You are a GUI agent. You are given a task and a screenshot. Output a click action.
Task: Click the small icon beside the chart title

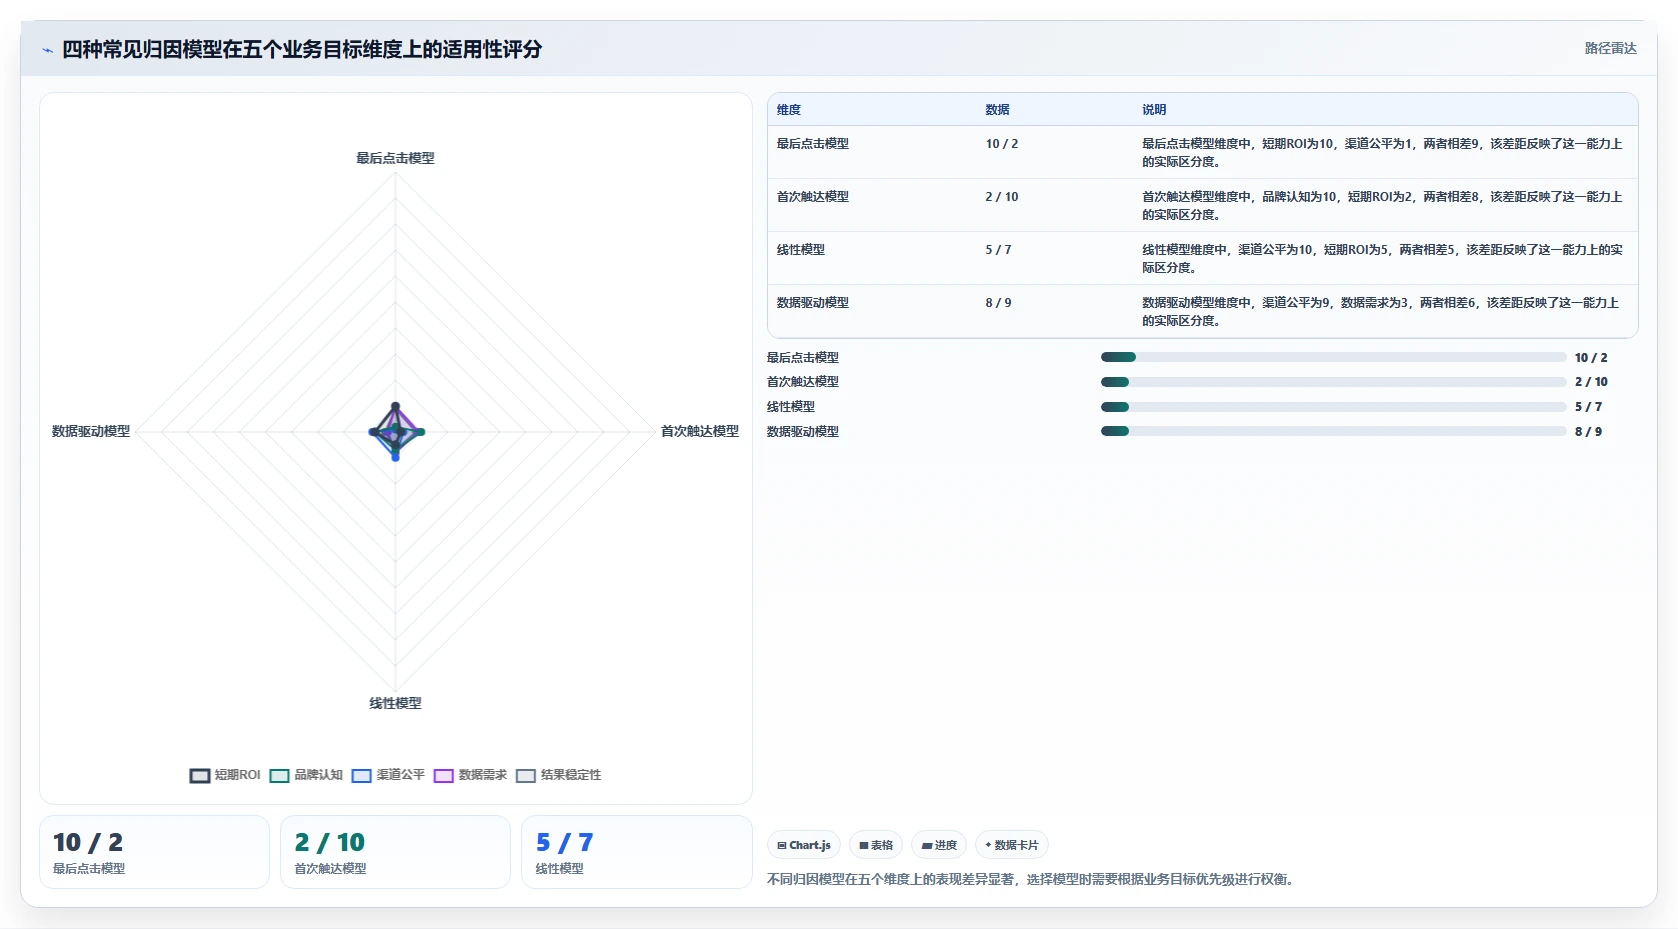pos(47,50)
